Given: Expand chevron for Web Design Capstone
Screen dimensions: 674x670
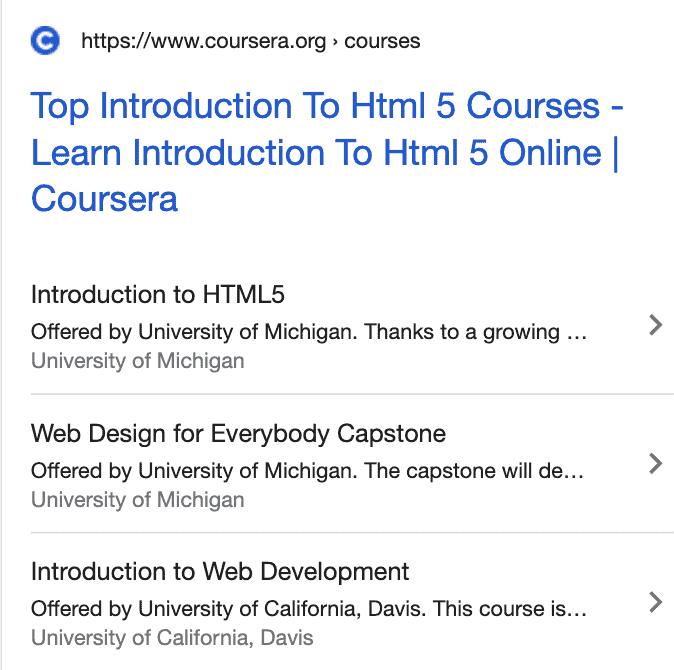Looking at the screenshot, I should coord(655,463).
